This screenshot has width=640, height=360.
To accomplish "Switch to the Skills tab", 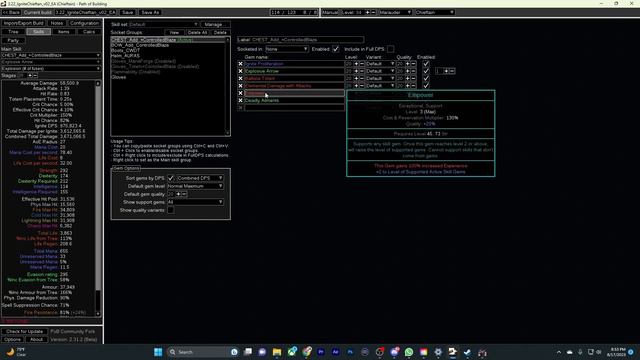I will pos(39,31).
